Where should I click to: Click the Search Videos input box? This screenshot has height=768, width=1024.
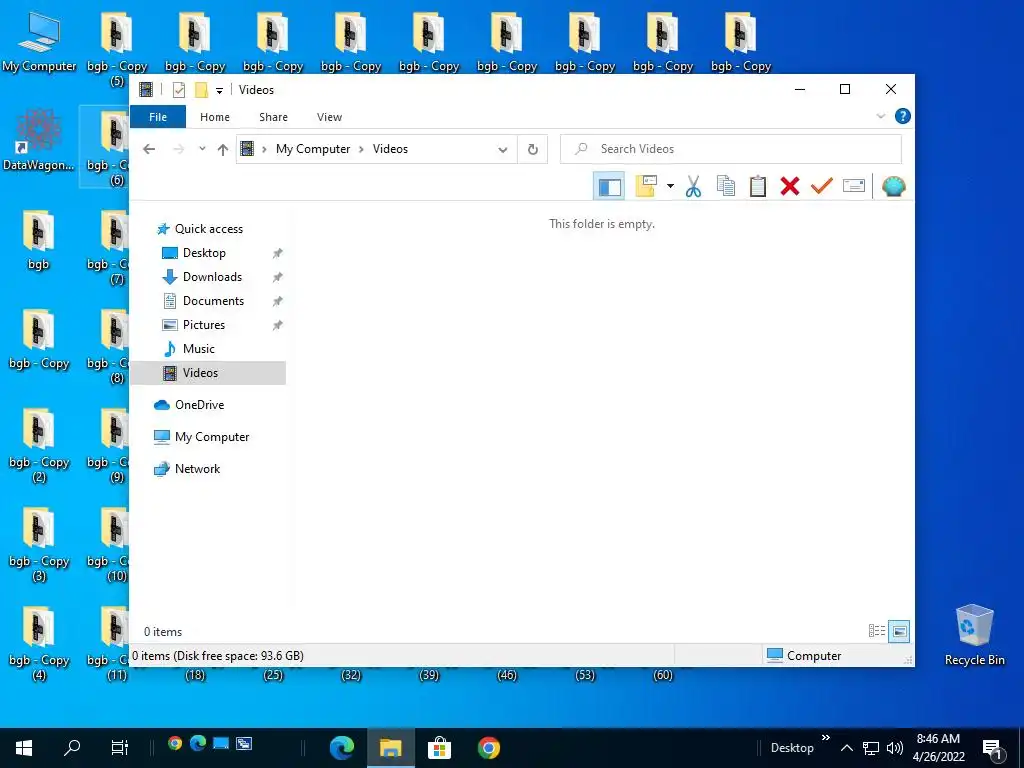point(731,149)
